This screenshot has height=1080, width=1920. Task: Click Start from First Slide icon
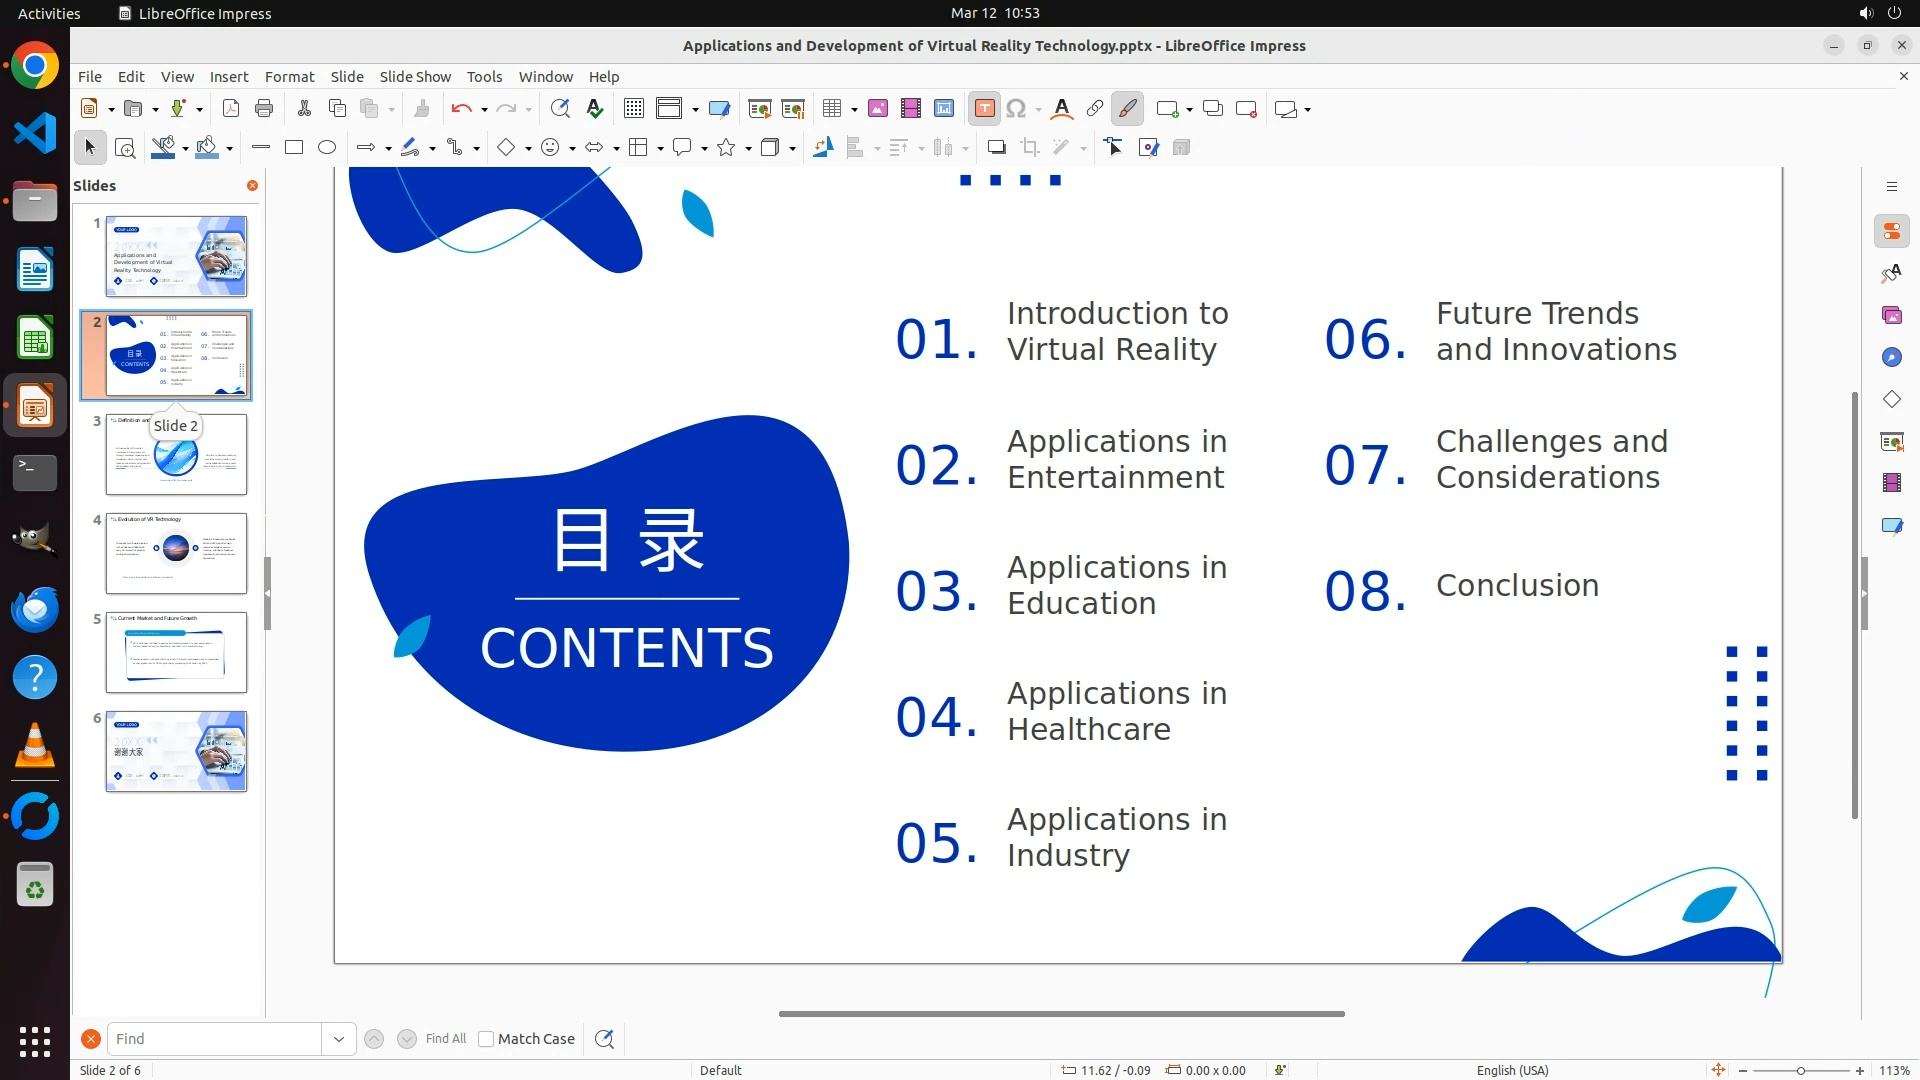click(759, 109)
